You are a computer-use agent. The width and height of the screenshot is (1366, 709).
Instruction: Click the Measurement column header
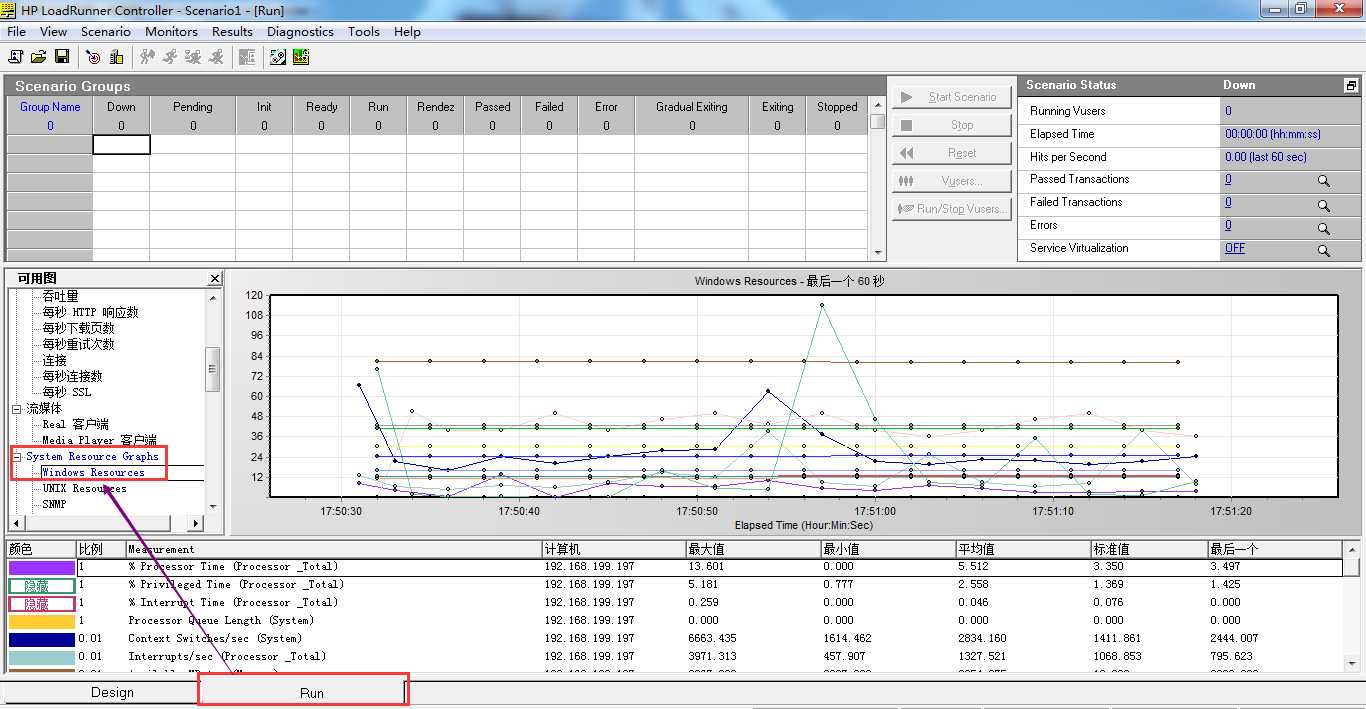[333, 550]
